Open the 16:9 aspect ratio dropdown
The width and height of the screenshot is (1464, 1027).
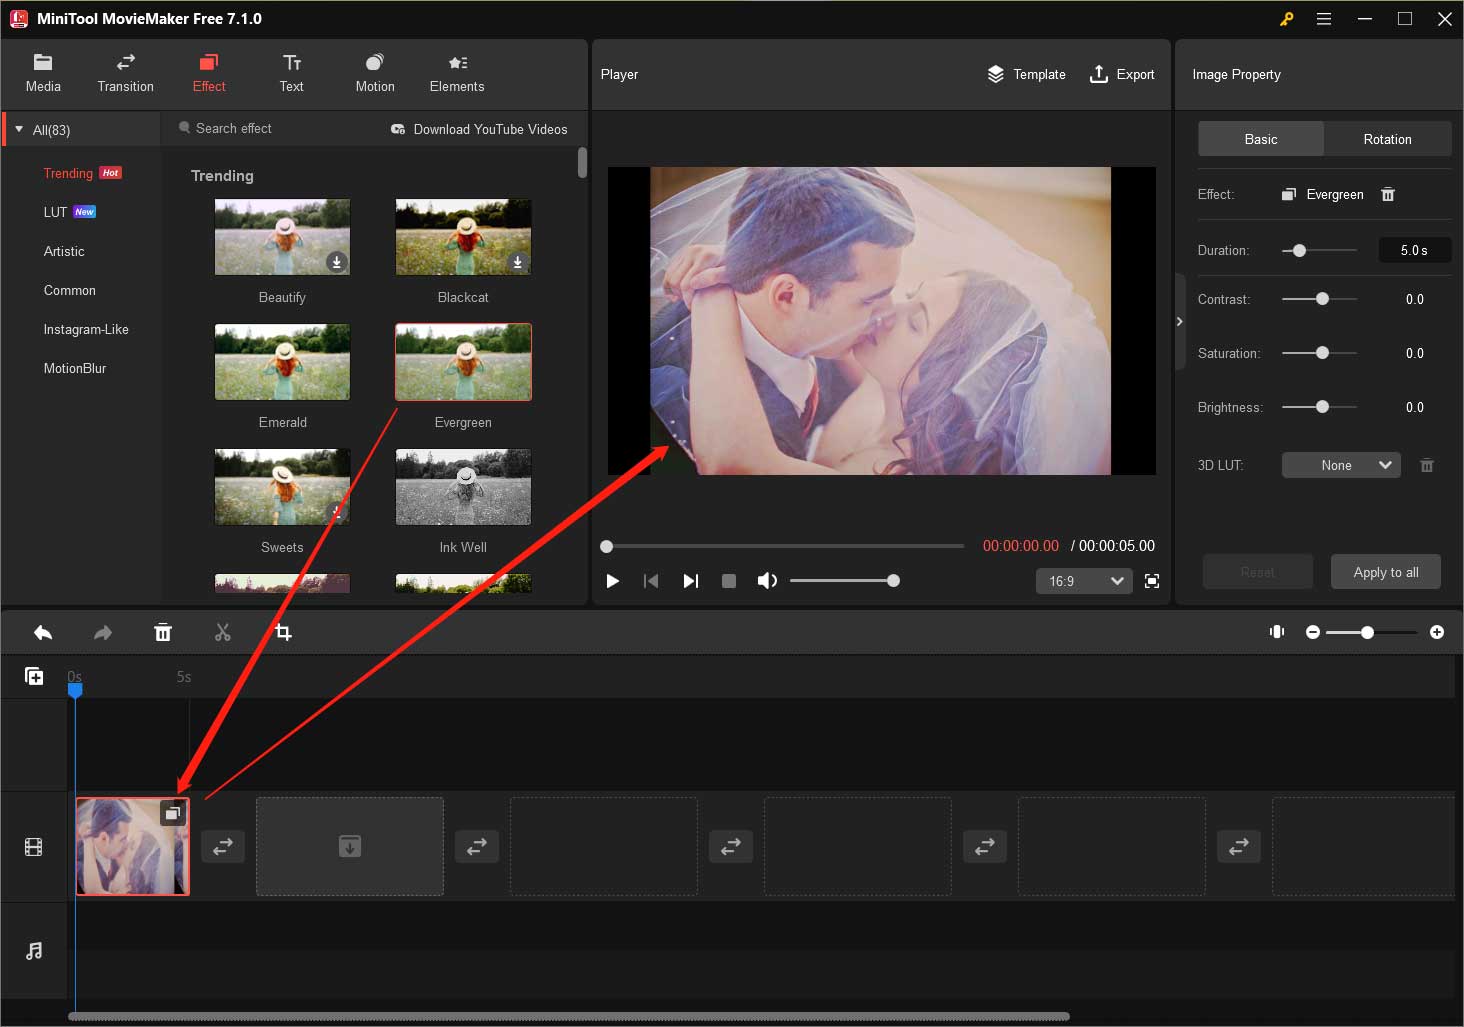tap(1083, 580)
